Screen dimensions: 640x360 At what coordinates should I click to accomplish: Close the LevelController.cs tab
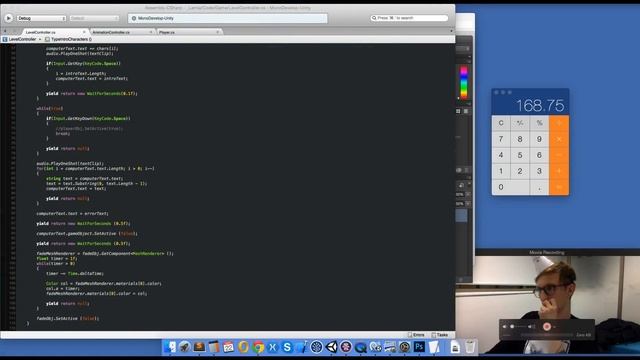click(84, 32)
